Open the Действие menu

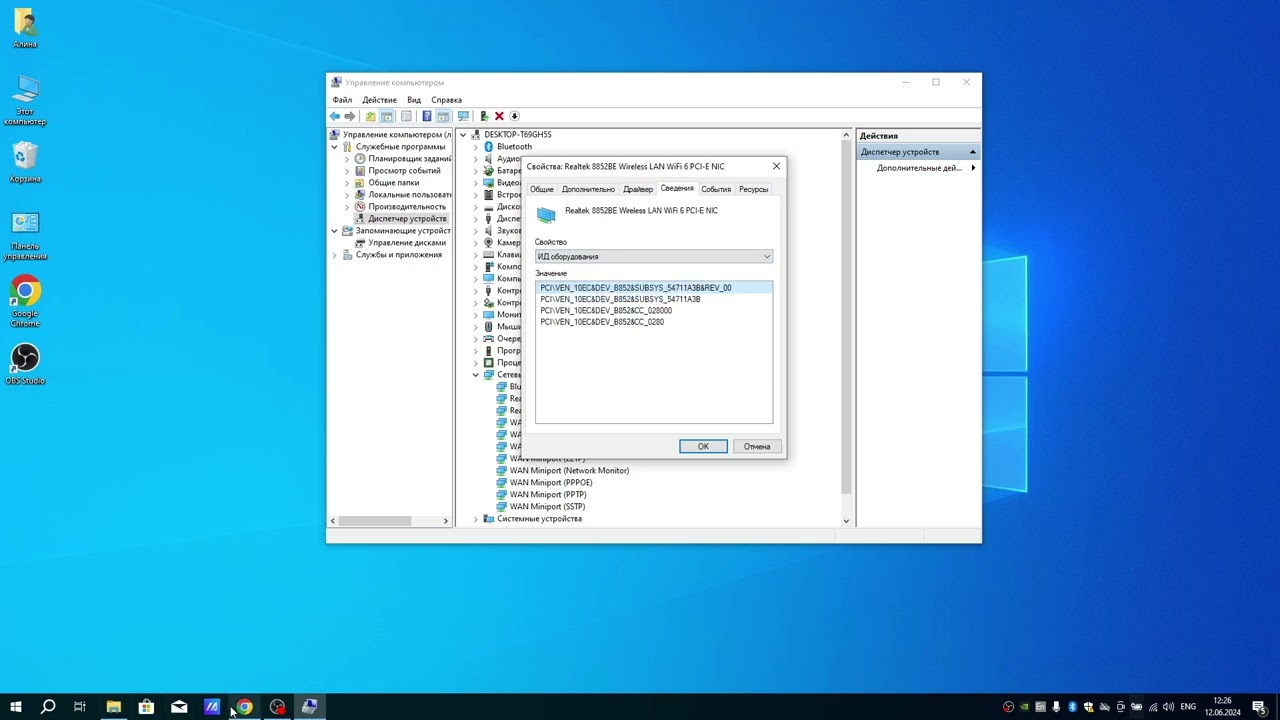379,100
